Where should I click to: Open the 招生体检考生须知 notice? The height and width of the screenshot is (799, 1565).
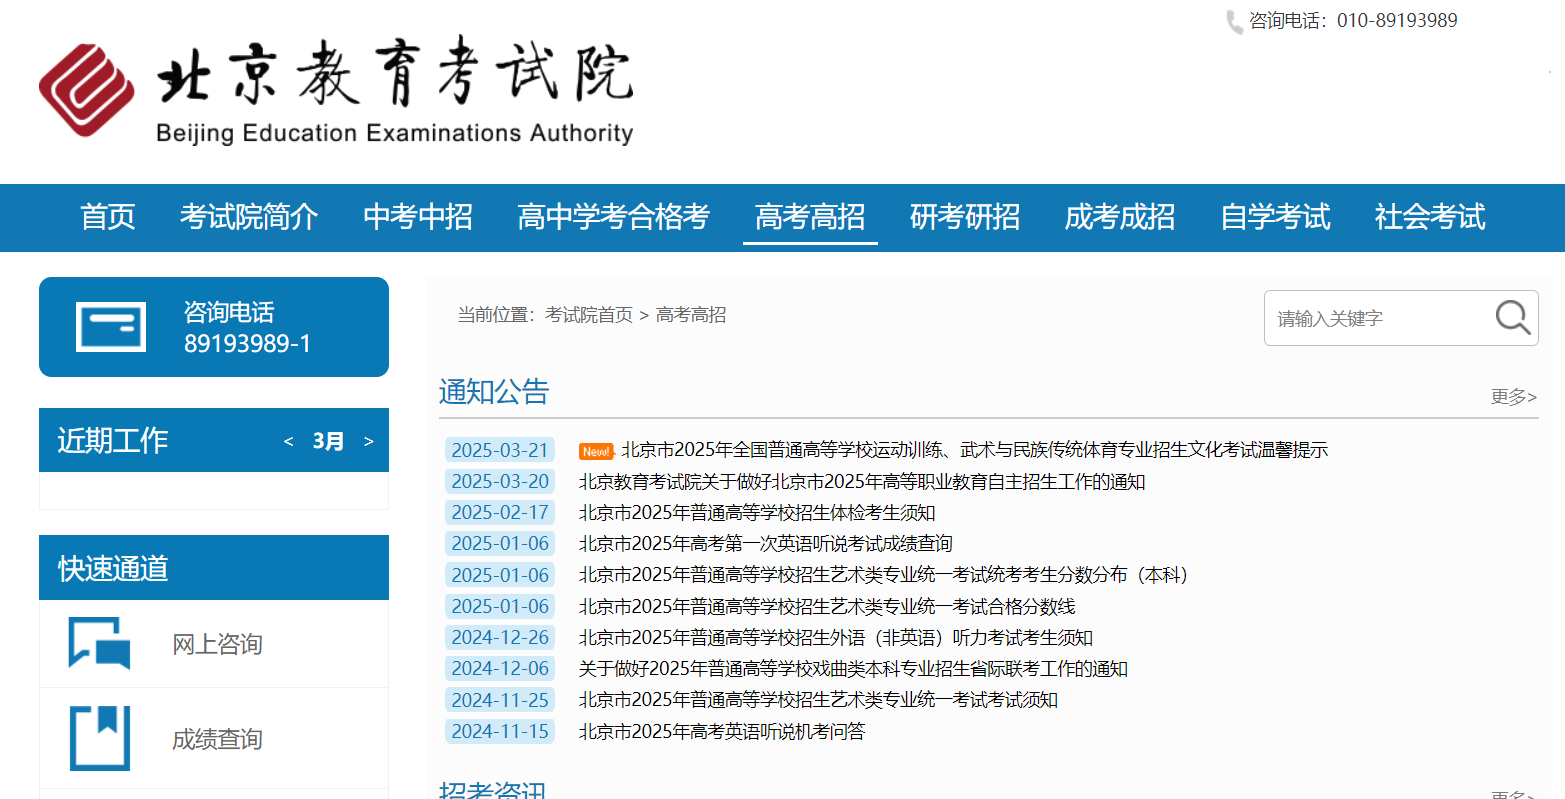tap(757, 513)
